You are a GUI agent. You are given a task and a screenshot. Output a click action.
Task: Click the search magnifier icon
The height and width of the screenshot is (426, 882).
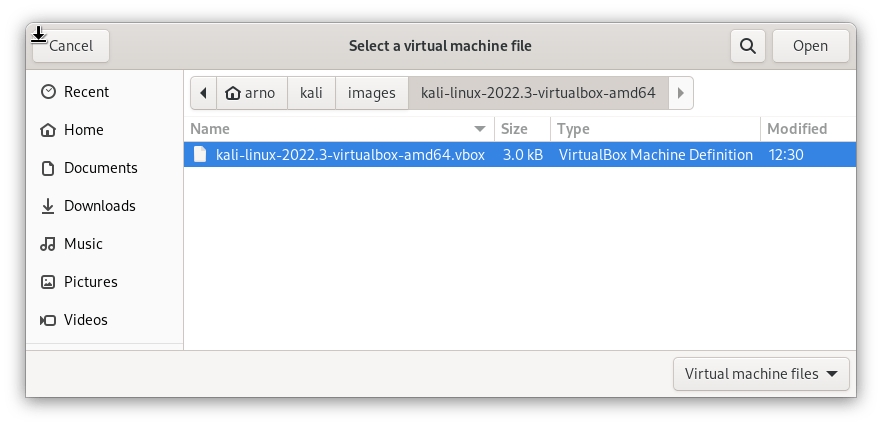(x=747, y=46)
